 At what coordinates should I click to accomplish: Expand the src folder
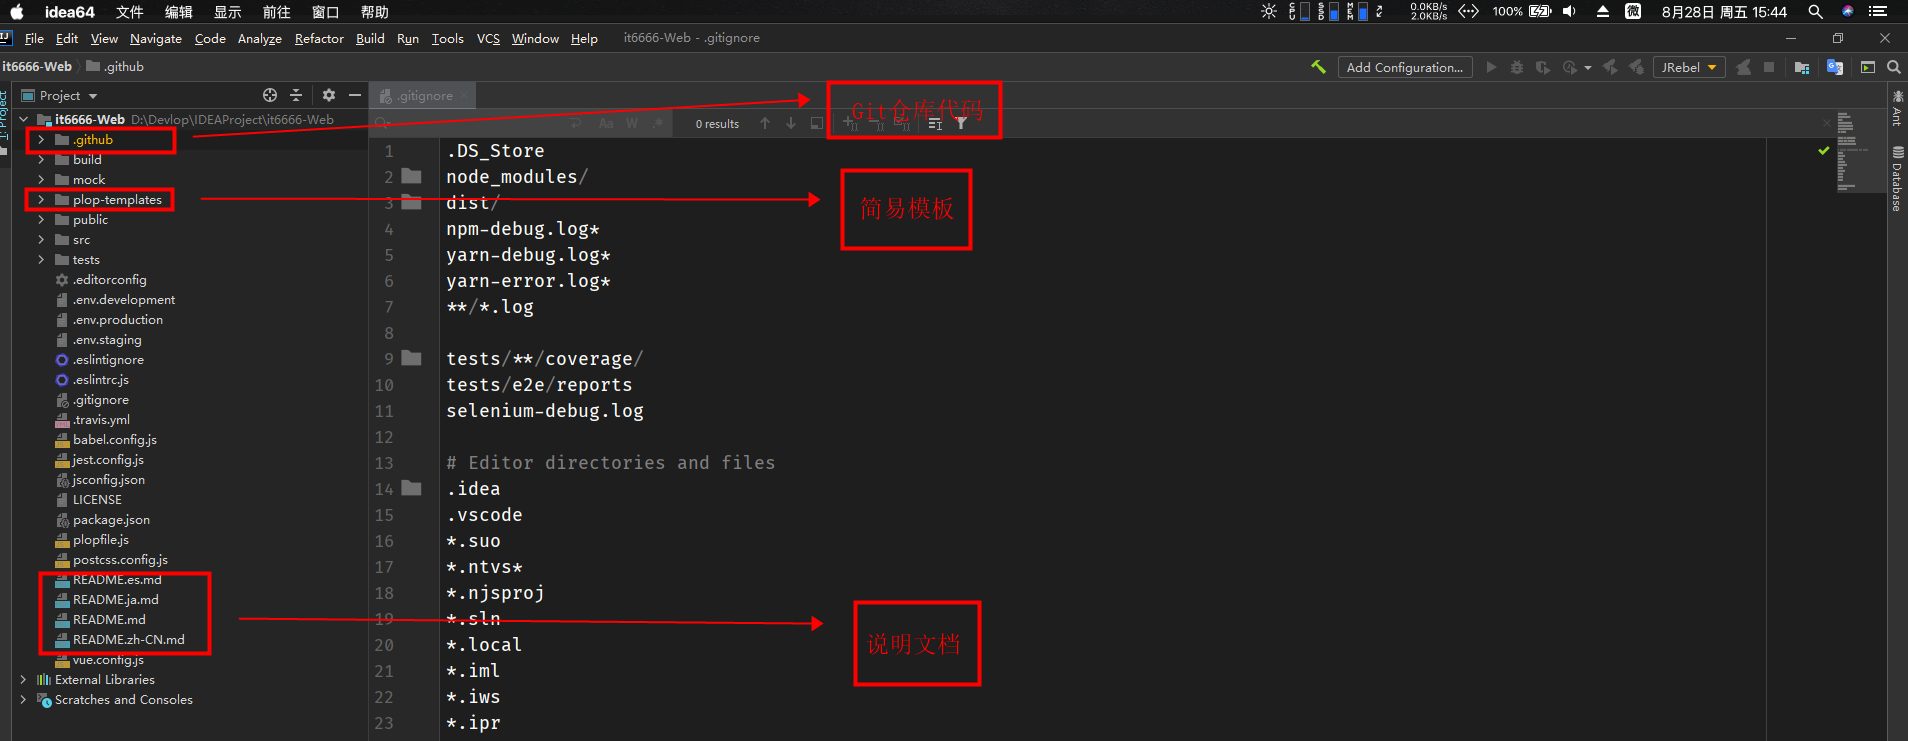(41, 240)
